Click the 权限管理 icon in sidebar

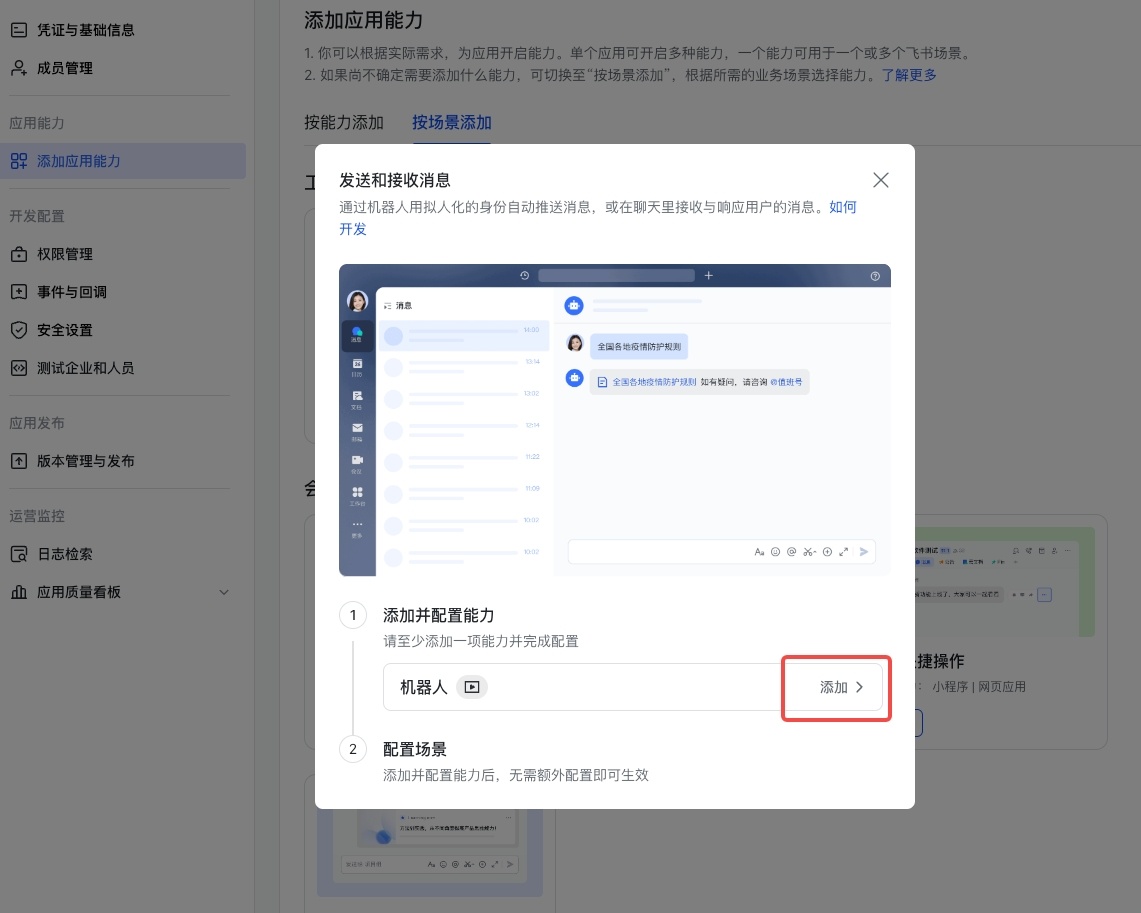tap(19, 254)
